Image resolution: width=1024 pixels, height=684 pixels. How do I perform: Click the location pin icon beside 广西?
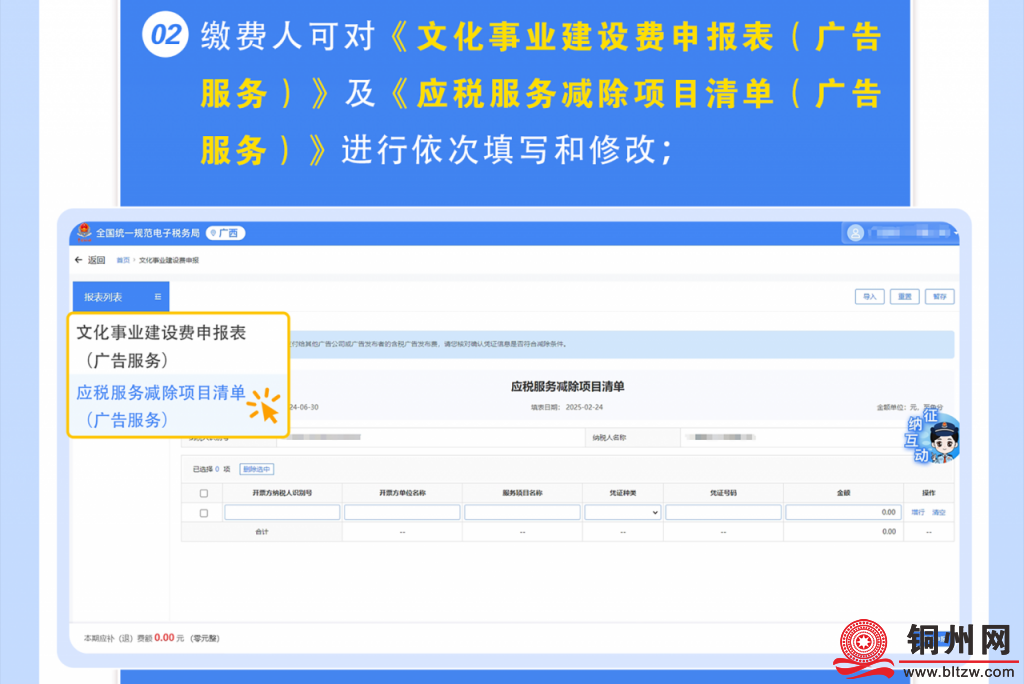click(x=213, y=234)
